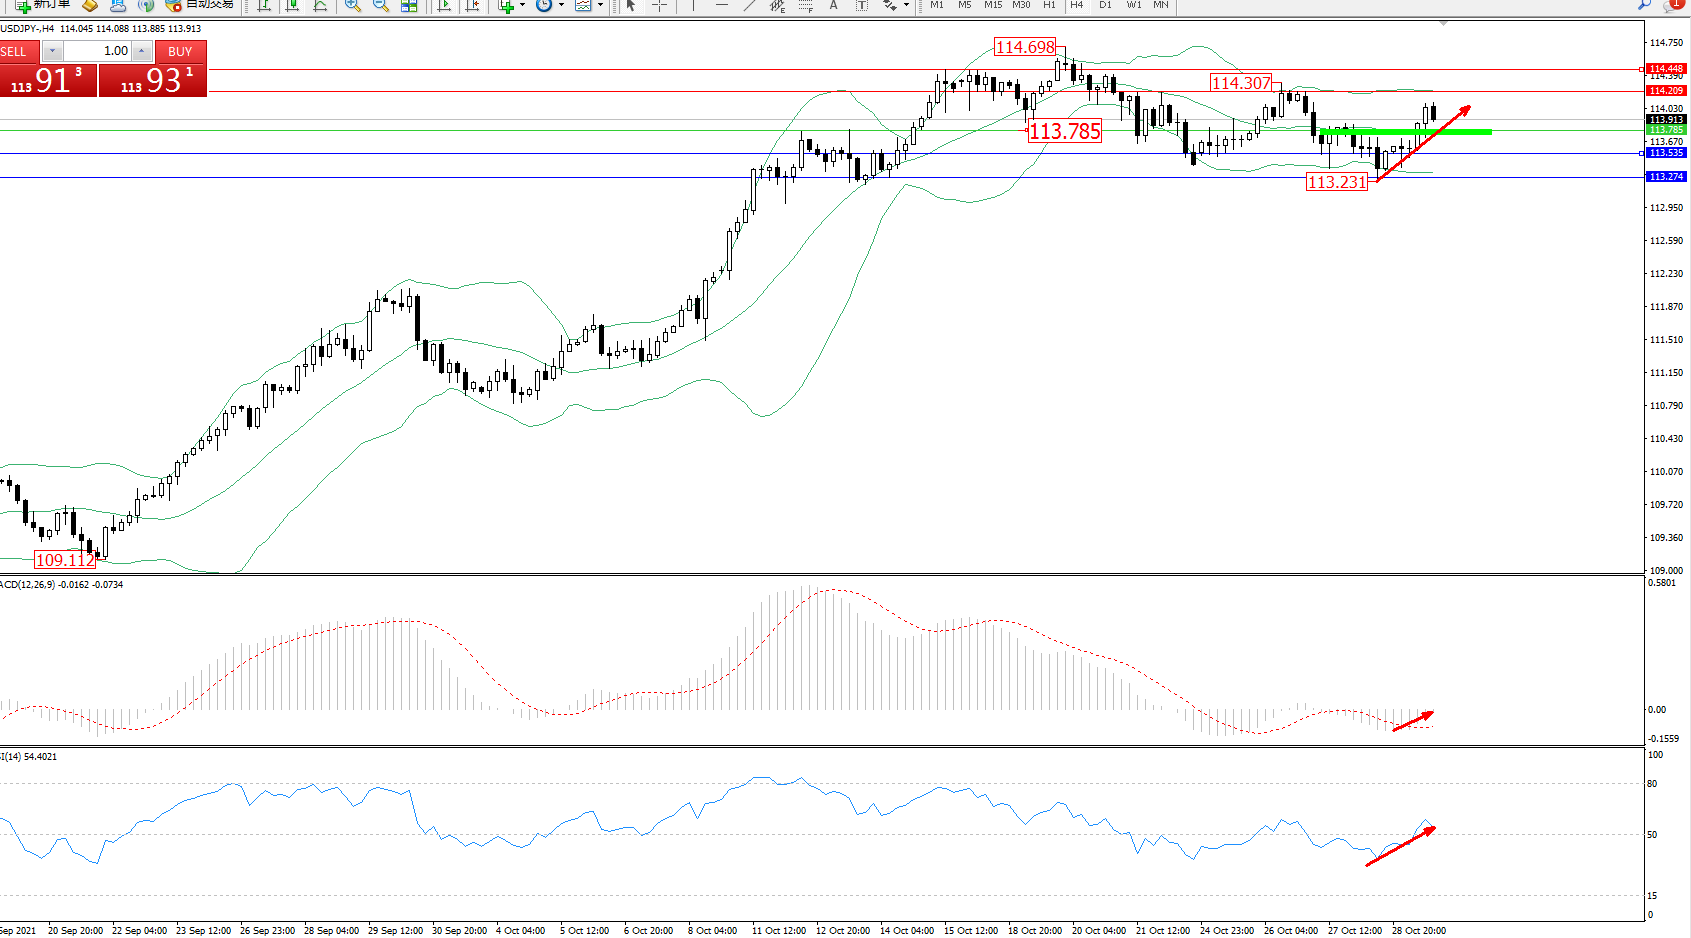
Task: Switch to the D1 timeframe
Action: (x=1105, y=5)
